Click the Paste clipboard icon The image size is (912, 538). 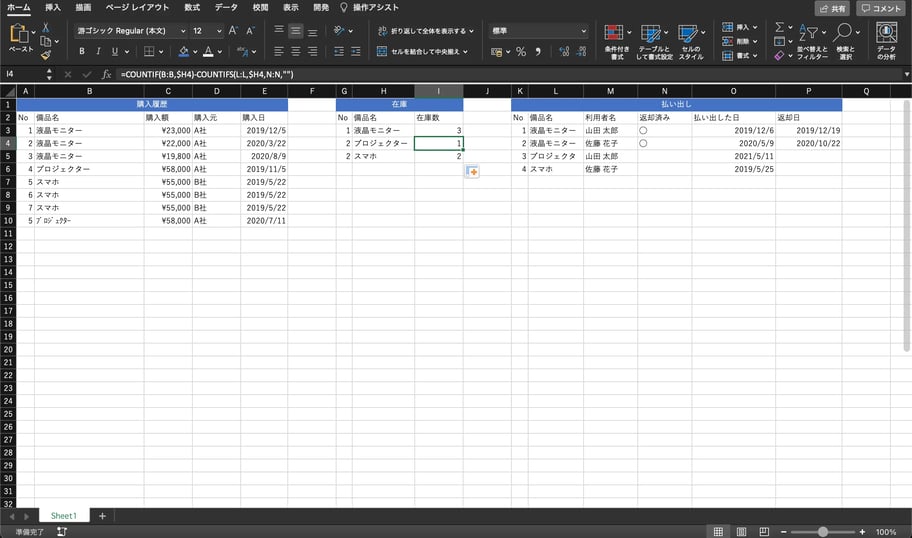coord(19,33)
